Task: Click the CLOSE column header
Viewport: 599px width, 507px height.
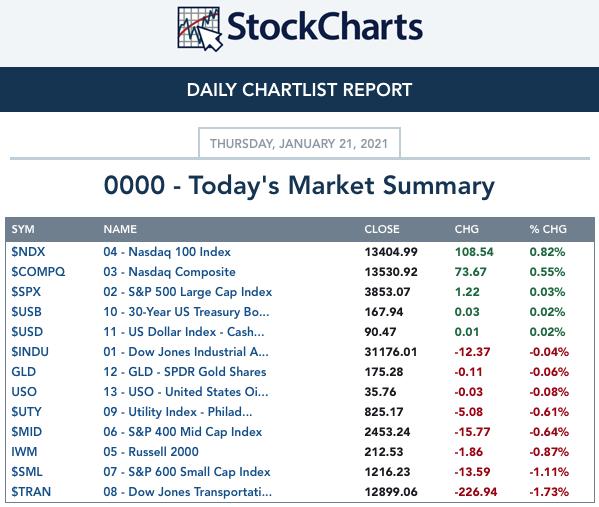Action: 382,229
